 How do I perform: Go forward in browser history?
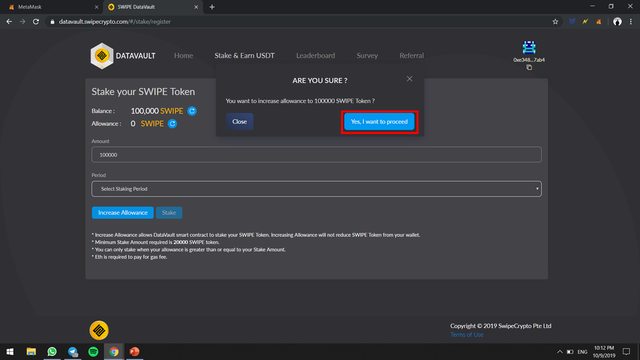[22, 22]
